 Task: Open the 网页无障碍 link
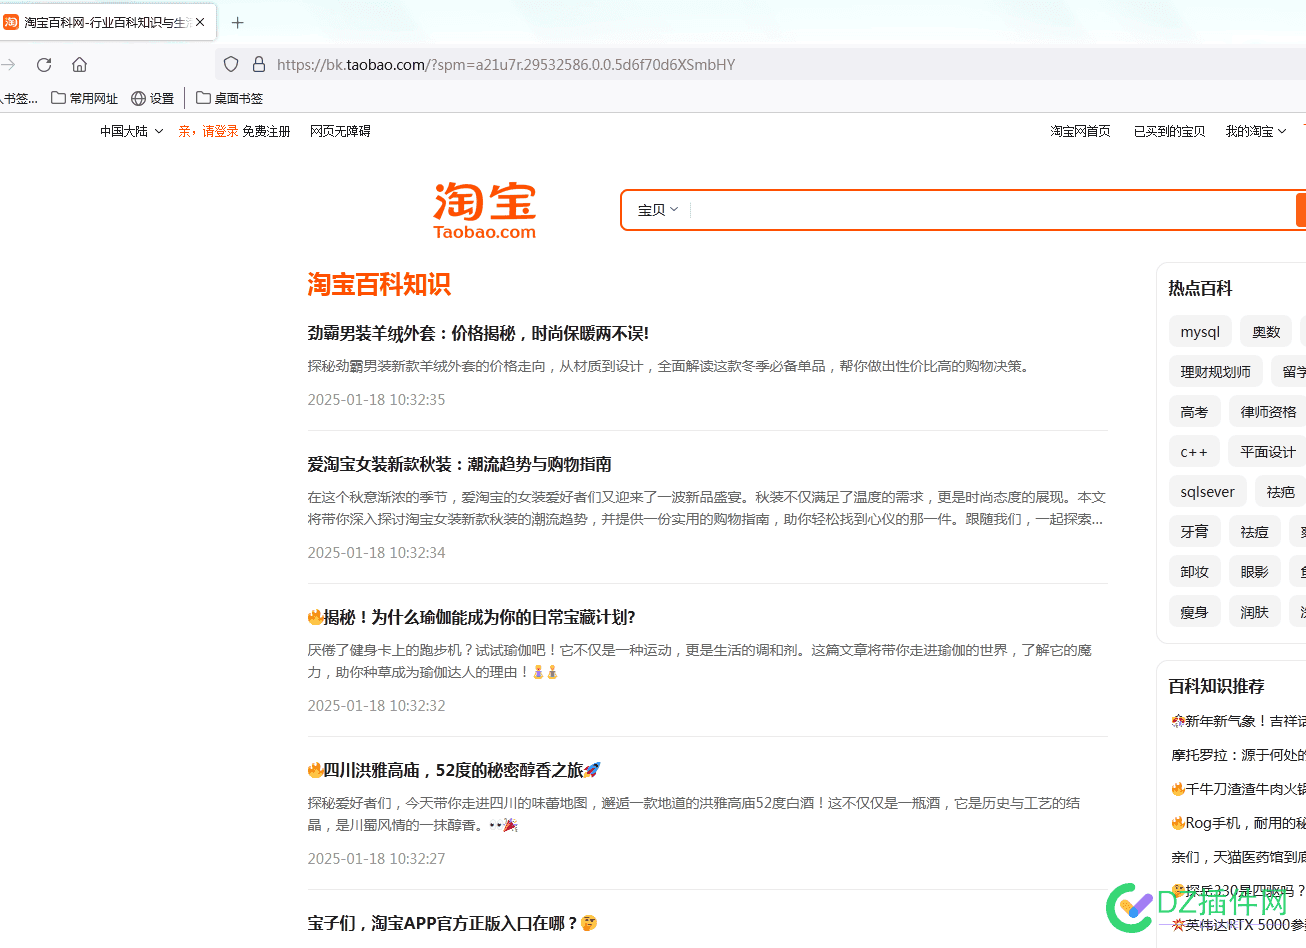340,131
